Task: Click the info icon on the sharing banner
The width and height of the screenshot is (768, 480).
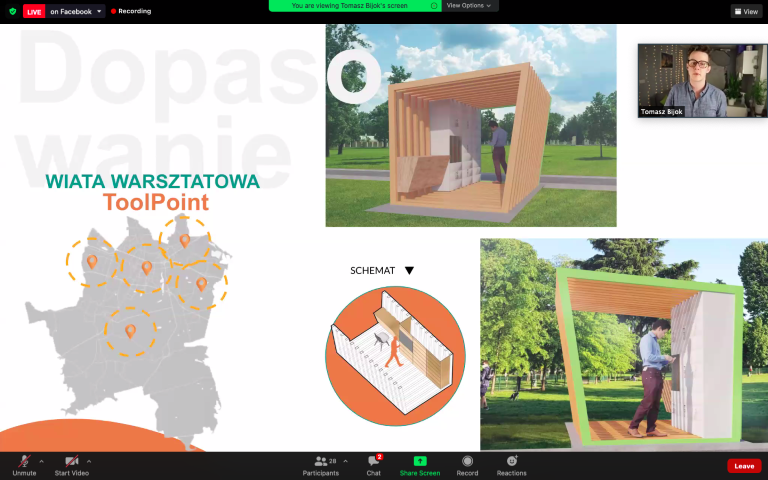Action: (434, 5)
